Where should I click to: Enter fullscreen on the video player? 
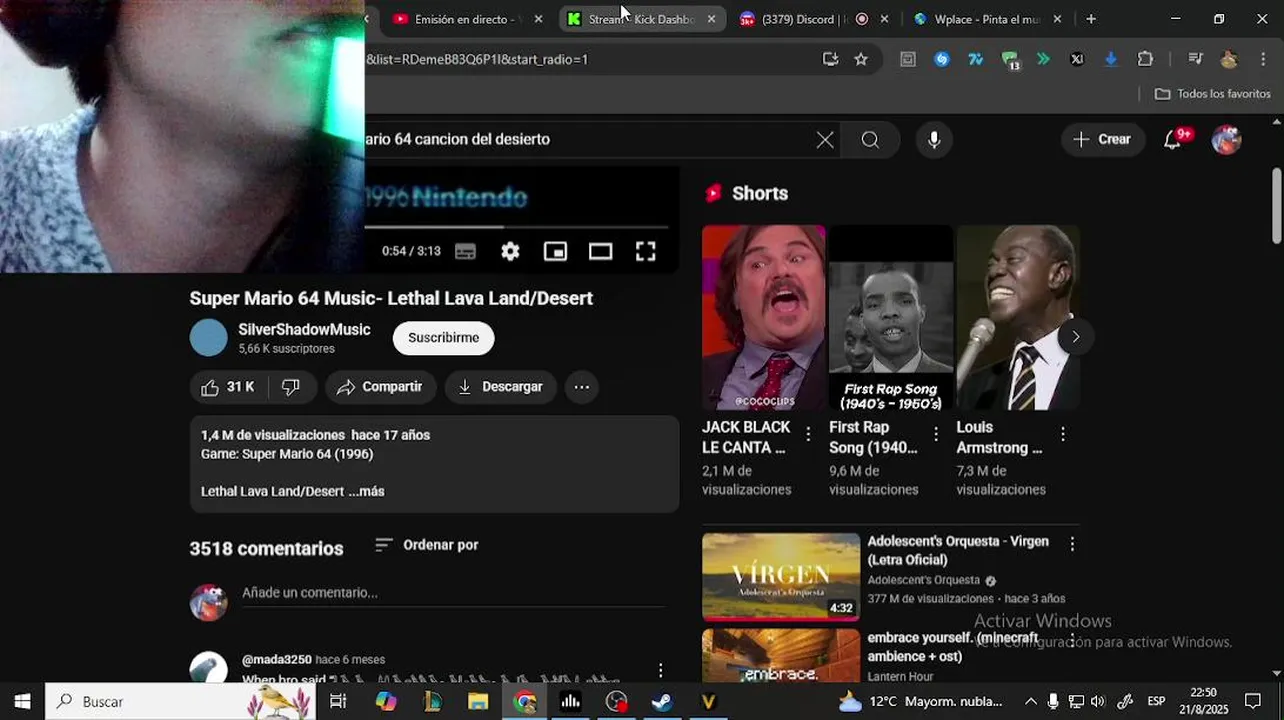tap(646, 252)
